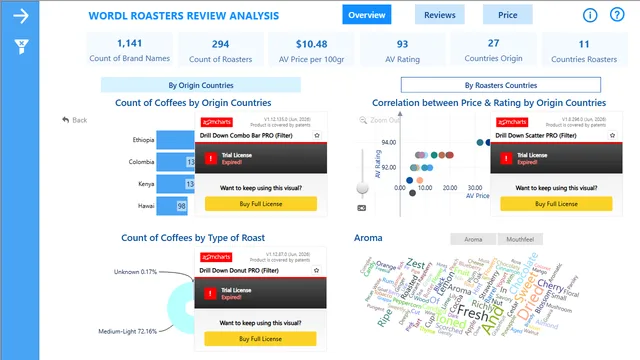Click the Count of Brand Names card

click(129, 49)
